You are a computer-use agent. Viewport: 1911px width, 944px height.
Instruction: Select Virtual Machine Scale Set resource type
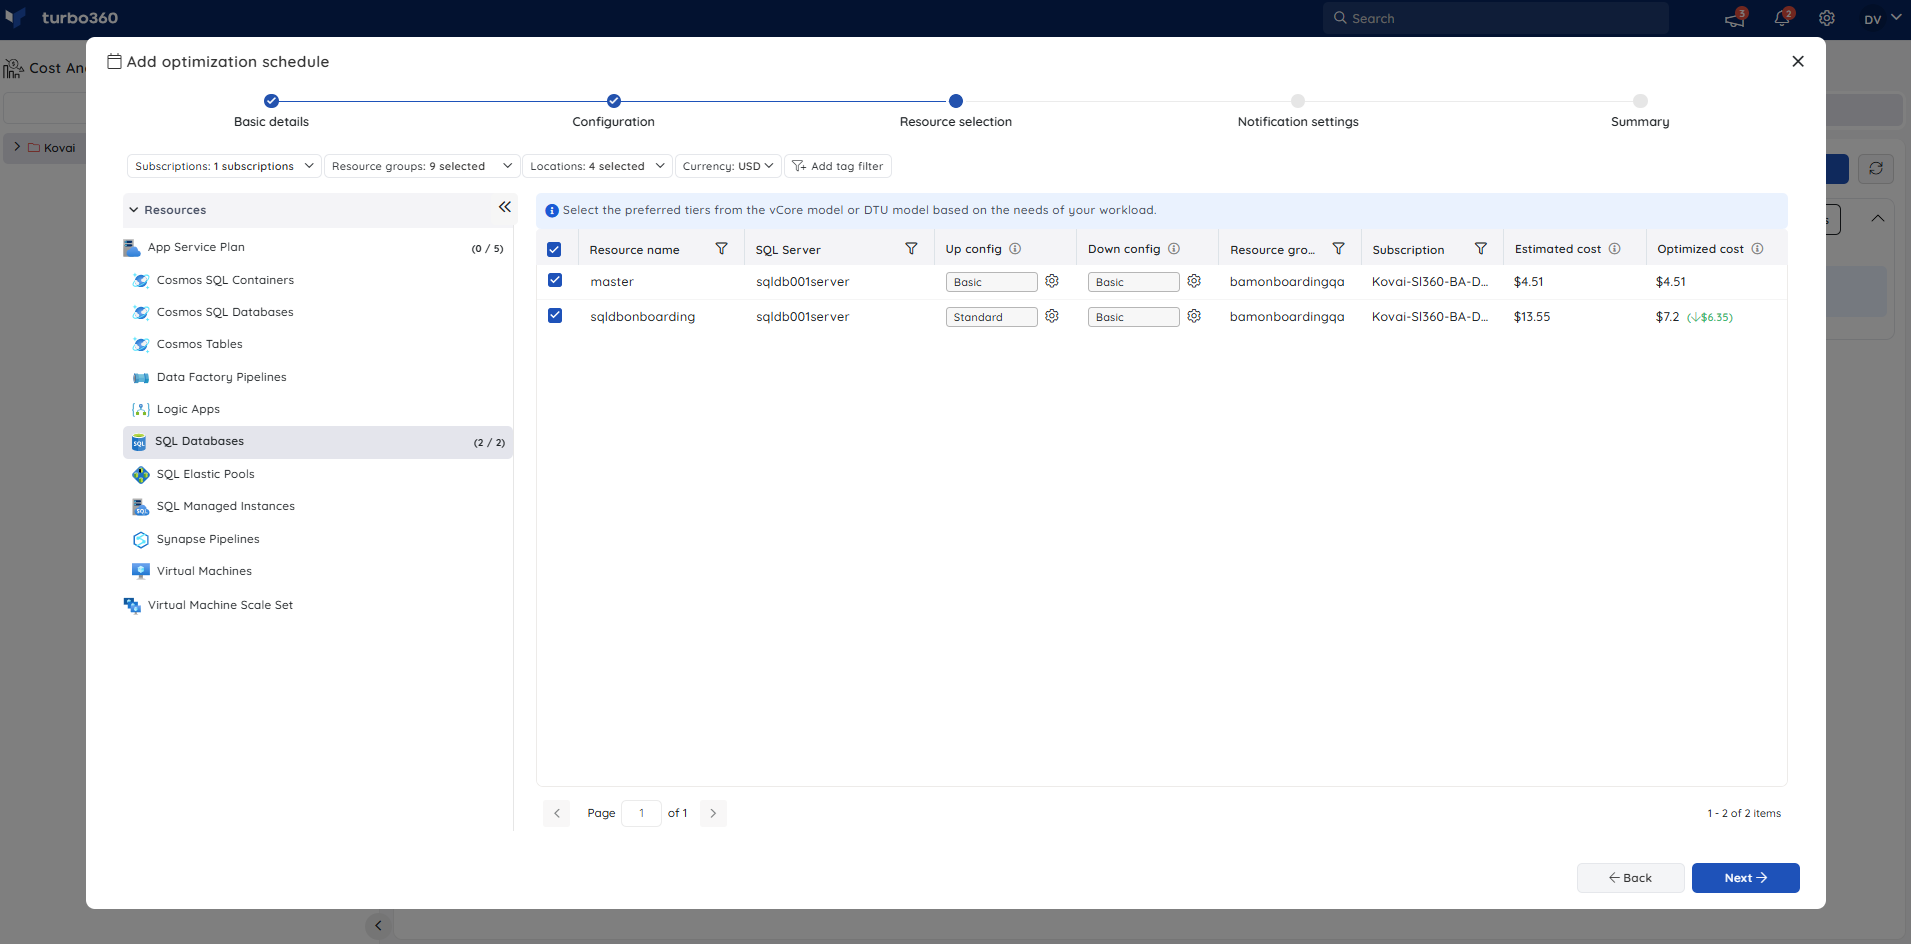coord(318,605)
